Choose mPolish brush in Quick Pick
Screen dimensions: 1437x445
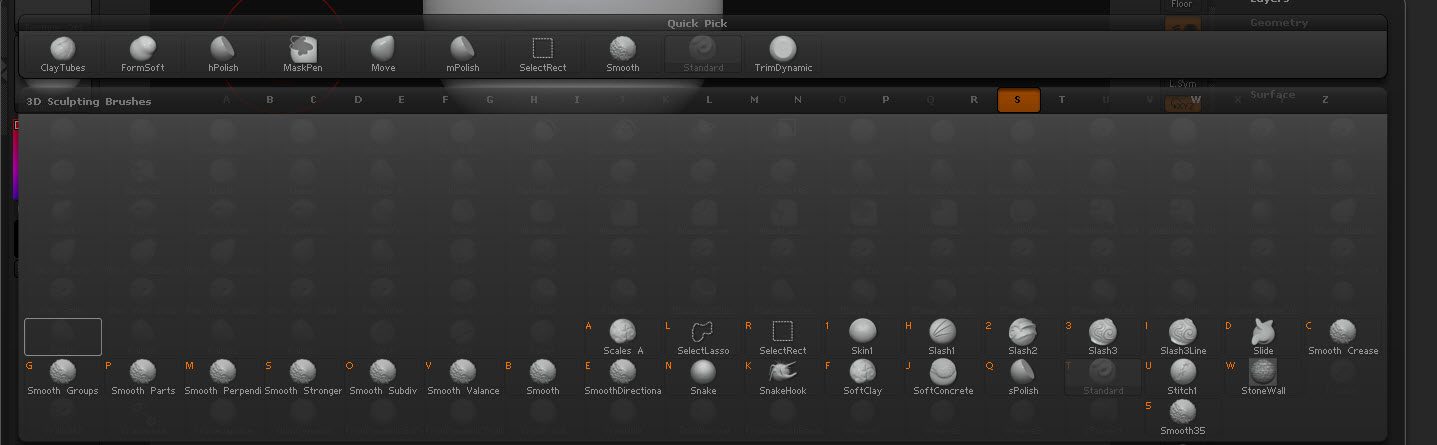click(463, 54)
